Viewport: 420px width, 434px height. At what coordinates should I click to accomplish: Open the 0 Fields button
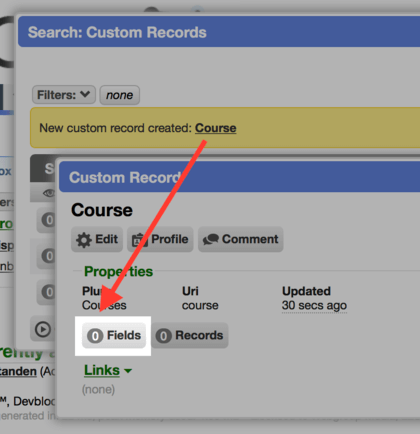point(114,335)
